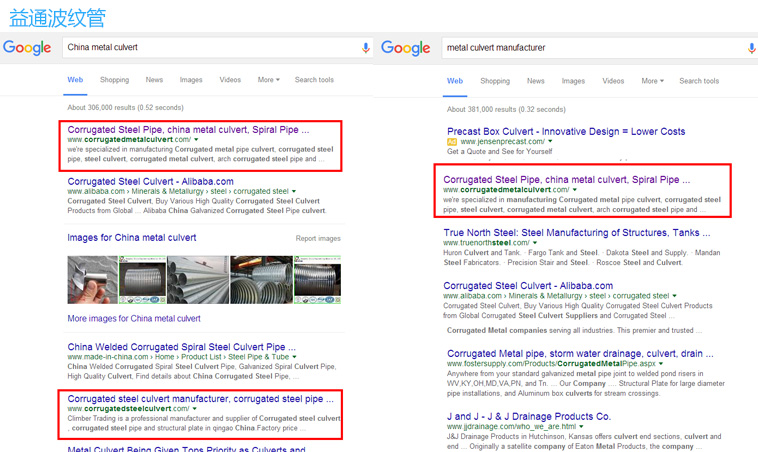The height and width of the screenshot is (452, 758).
Task: Open 'Images for China metal culvert' link
Action: 131,237
